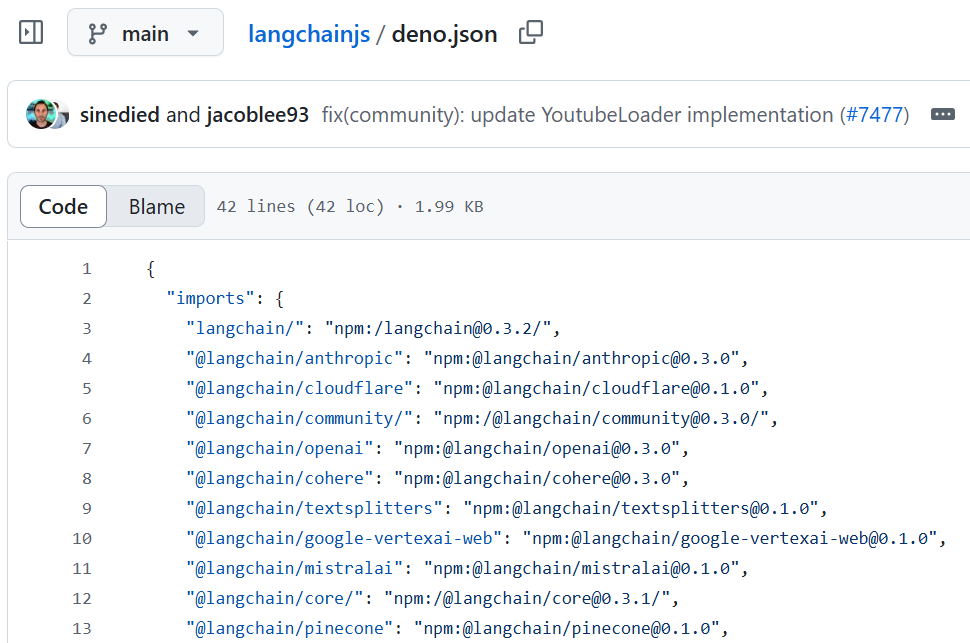This screenshot has height=643, width=970.
Task: Click "@langchain/community/" key text
Action: pyautogui.click(x=299, y=418)
